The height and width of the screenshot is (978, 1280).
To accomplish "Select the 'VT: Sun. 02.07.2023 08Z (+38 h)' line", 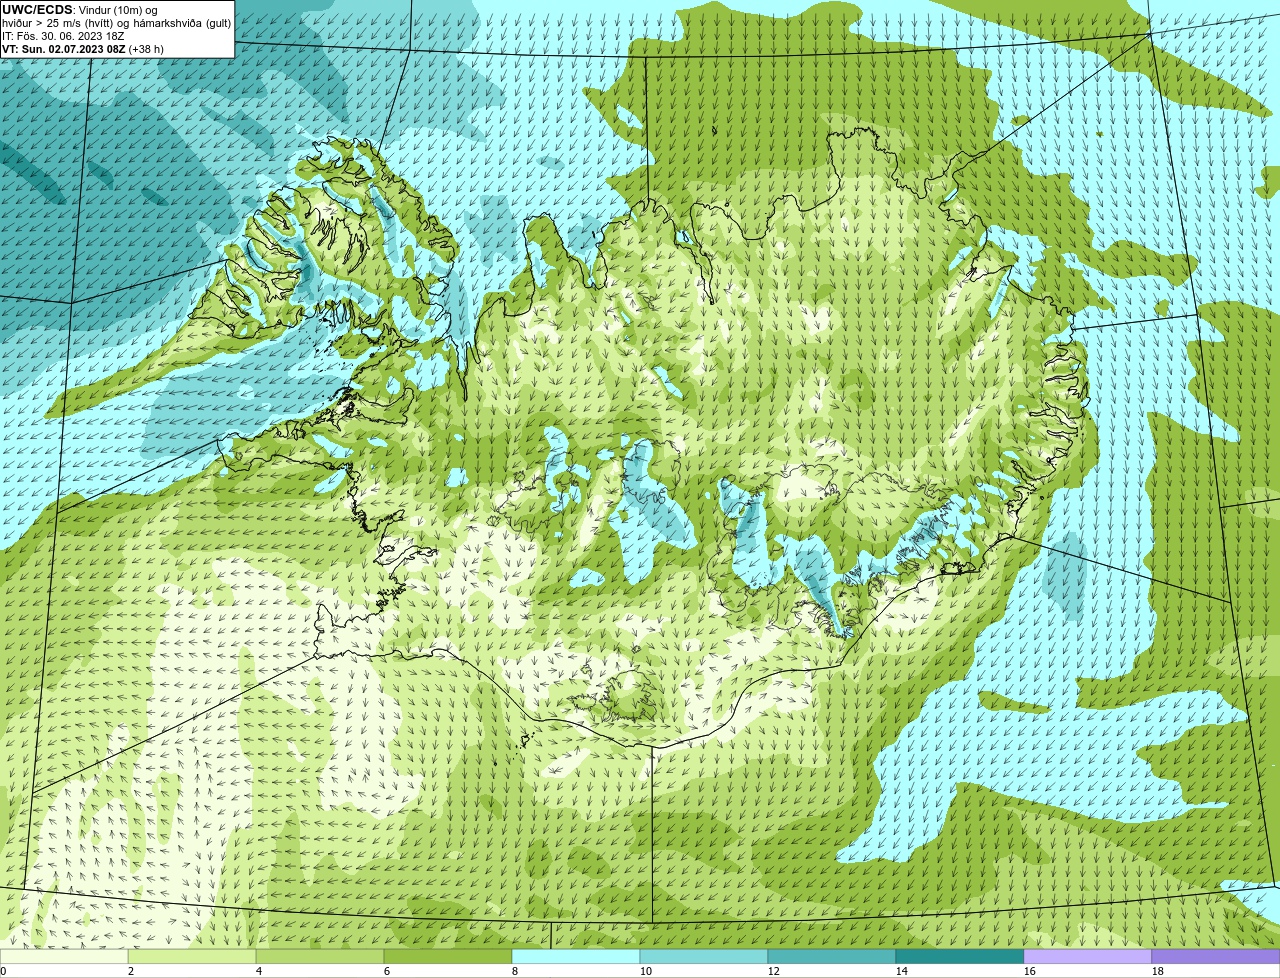I will [x=83, y=49].
